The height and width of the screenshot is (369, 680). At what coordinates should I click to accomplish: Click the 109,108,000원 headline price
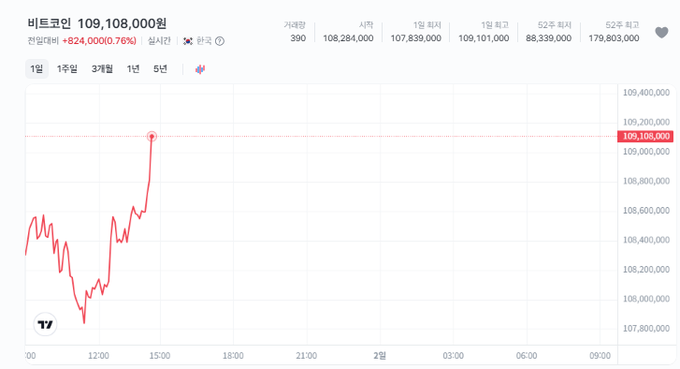(122, 23)
